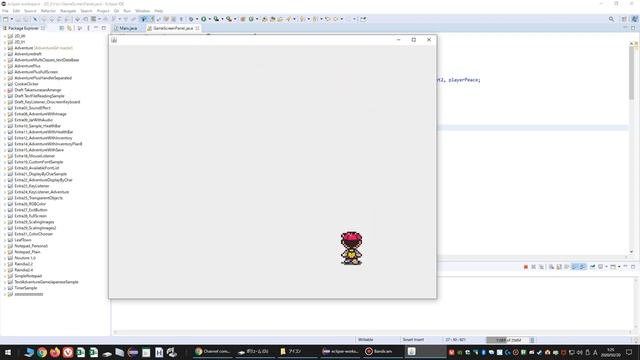Clear the console output icon
The width and height of the screenshot is (640, 360).
551,267
